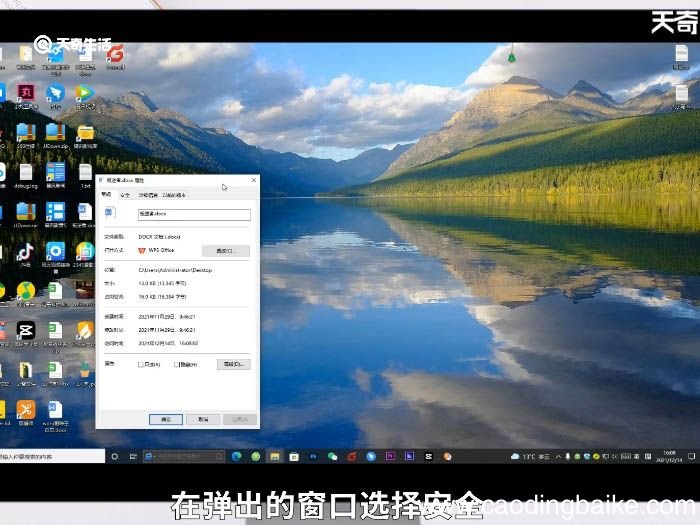Open the dark red square icon beside DingTalk
Screen dimensions: 700x525
(x=25, y=94)
